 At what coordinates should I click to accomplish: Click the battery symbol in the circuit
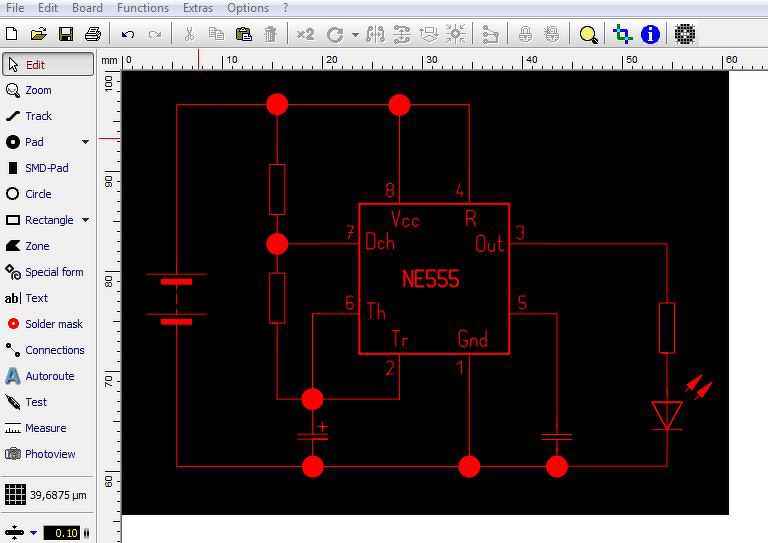pos(176,298)
